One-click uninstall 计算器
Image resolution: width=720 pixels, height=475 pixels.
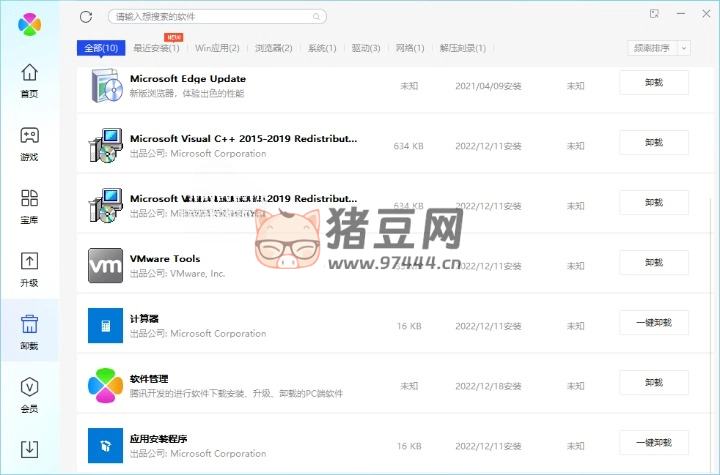pyautogui.click(x=654, y=322)
